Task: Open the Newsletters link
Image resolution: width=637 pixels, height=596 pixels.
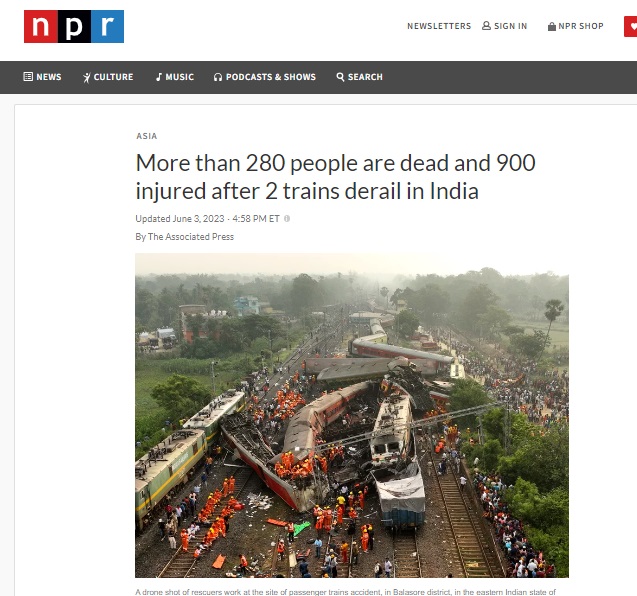Action: [439, 26]
